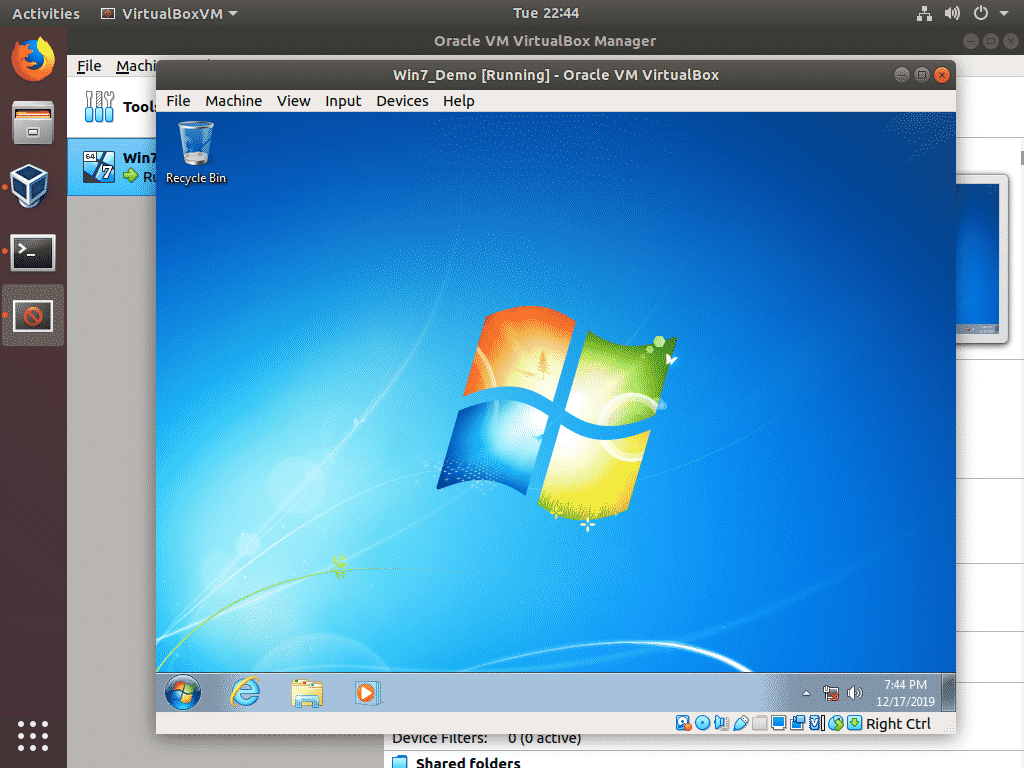Launch Internet Explorer from Windows taskbar

pyautogui.click(x=244, y=692)
